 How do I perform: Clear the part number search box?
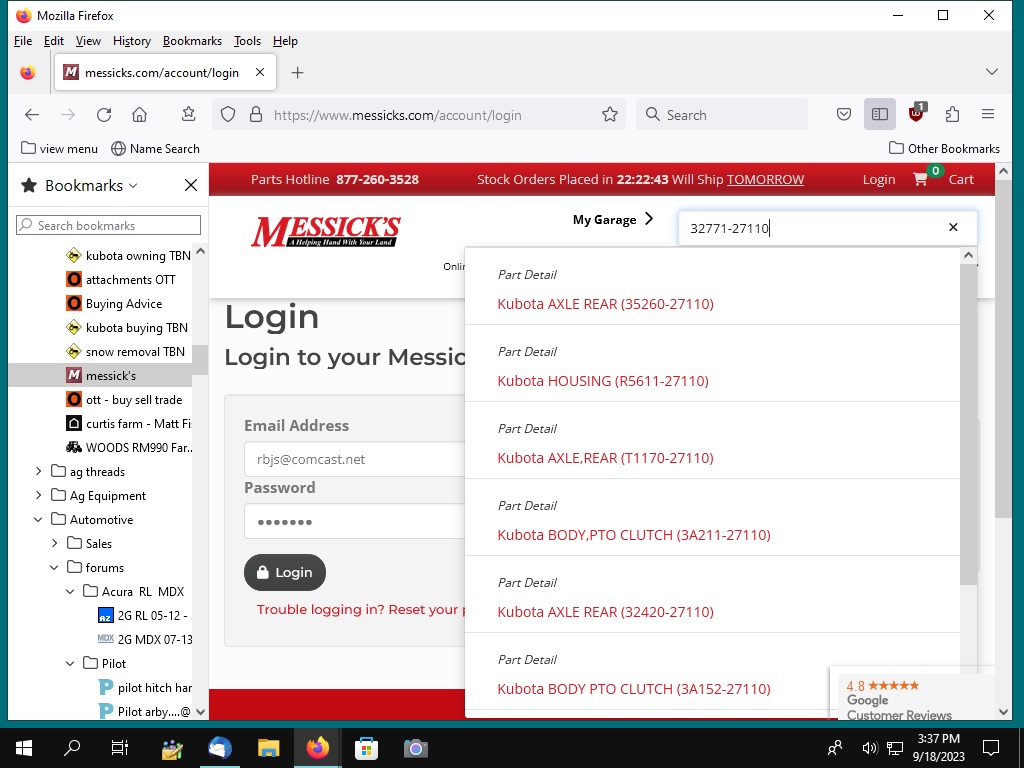pyautogui.click(x=953, y=227)
